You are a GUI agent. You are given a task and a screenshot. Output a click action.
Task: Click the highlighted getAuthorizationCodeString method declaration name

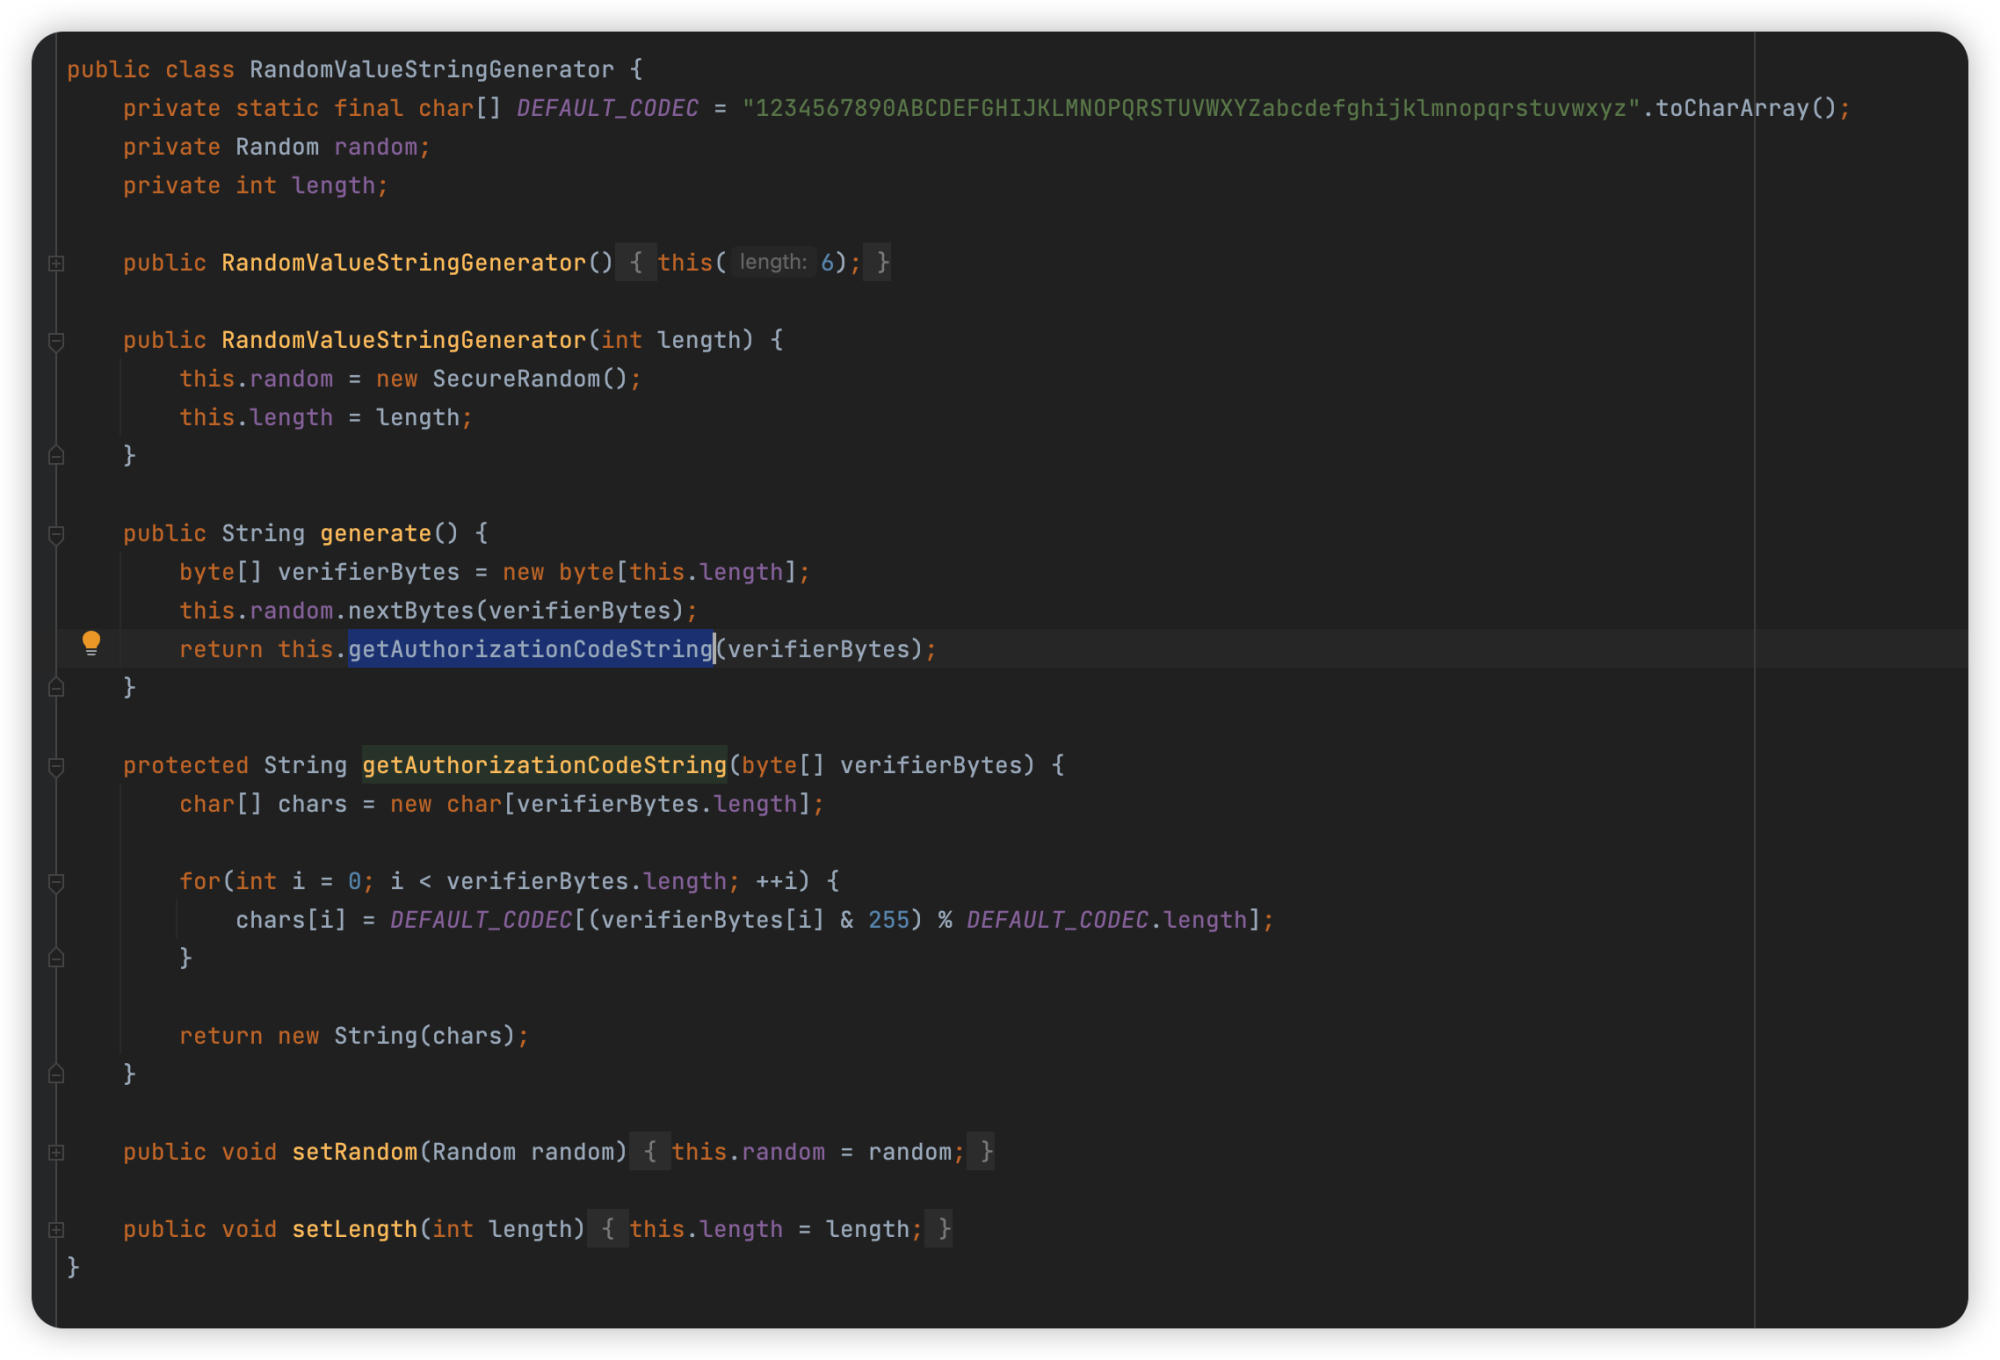(544, 765)
